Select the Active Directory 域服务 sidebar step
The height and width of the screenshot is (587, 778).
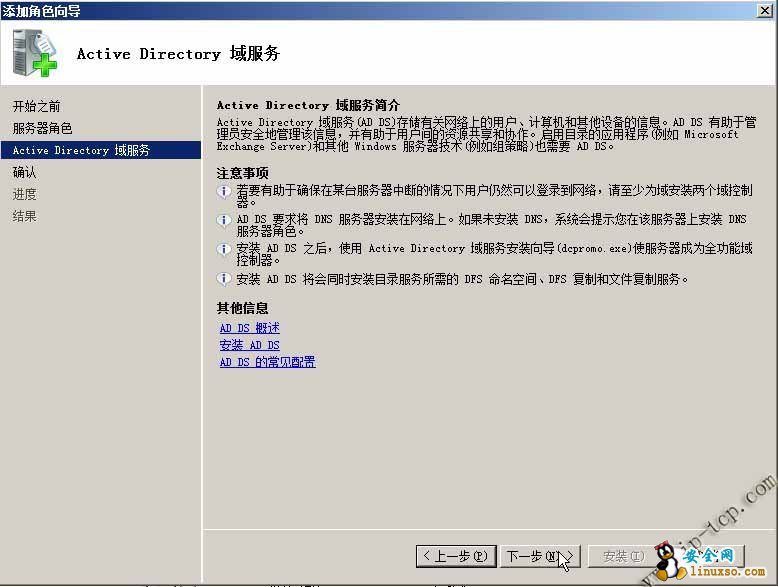coord(101,150)
